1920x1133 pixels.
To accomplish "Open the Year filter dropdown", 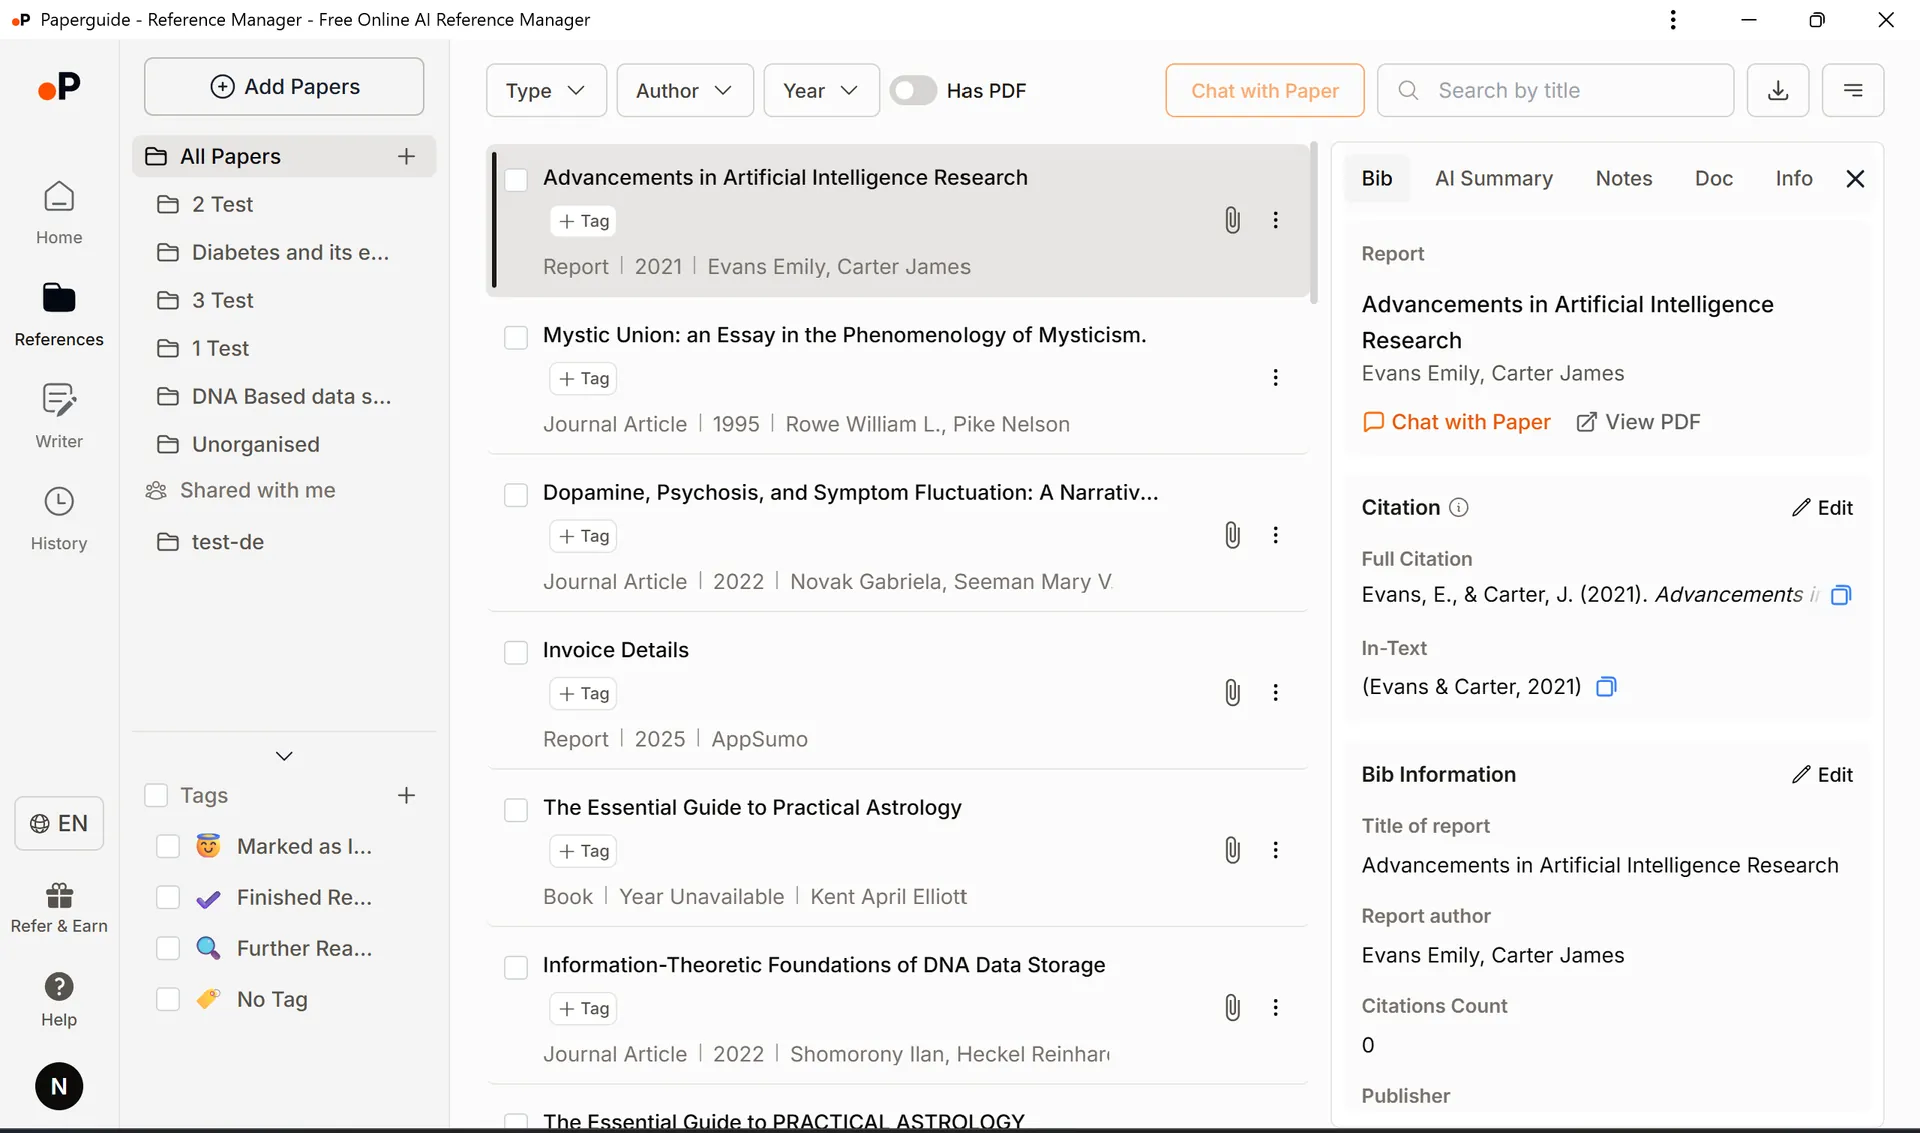I will coord(821,90).
